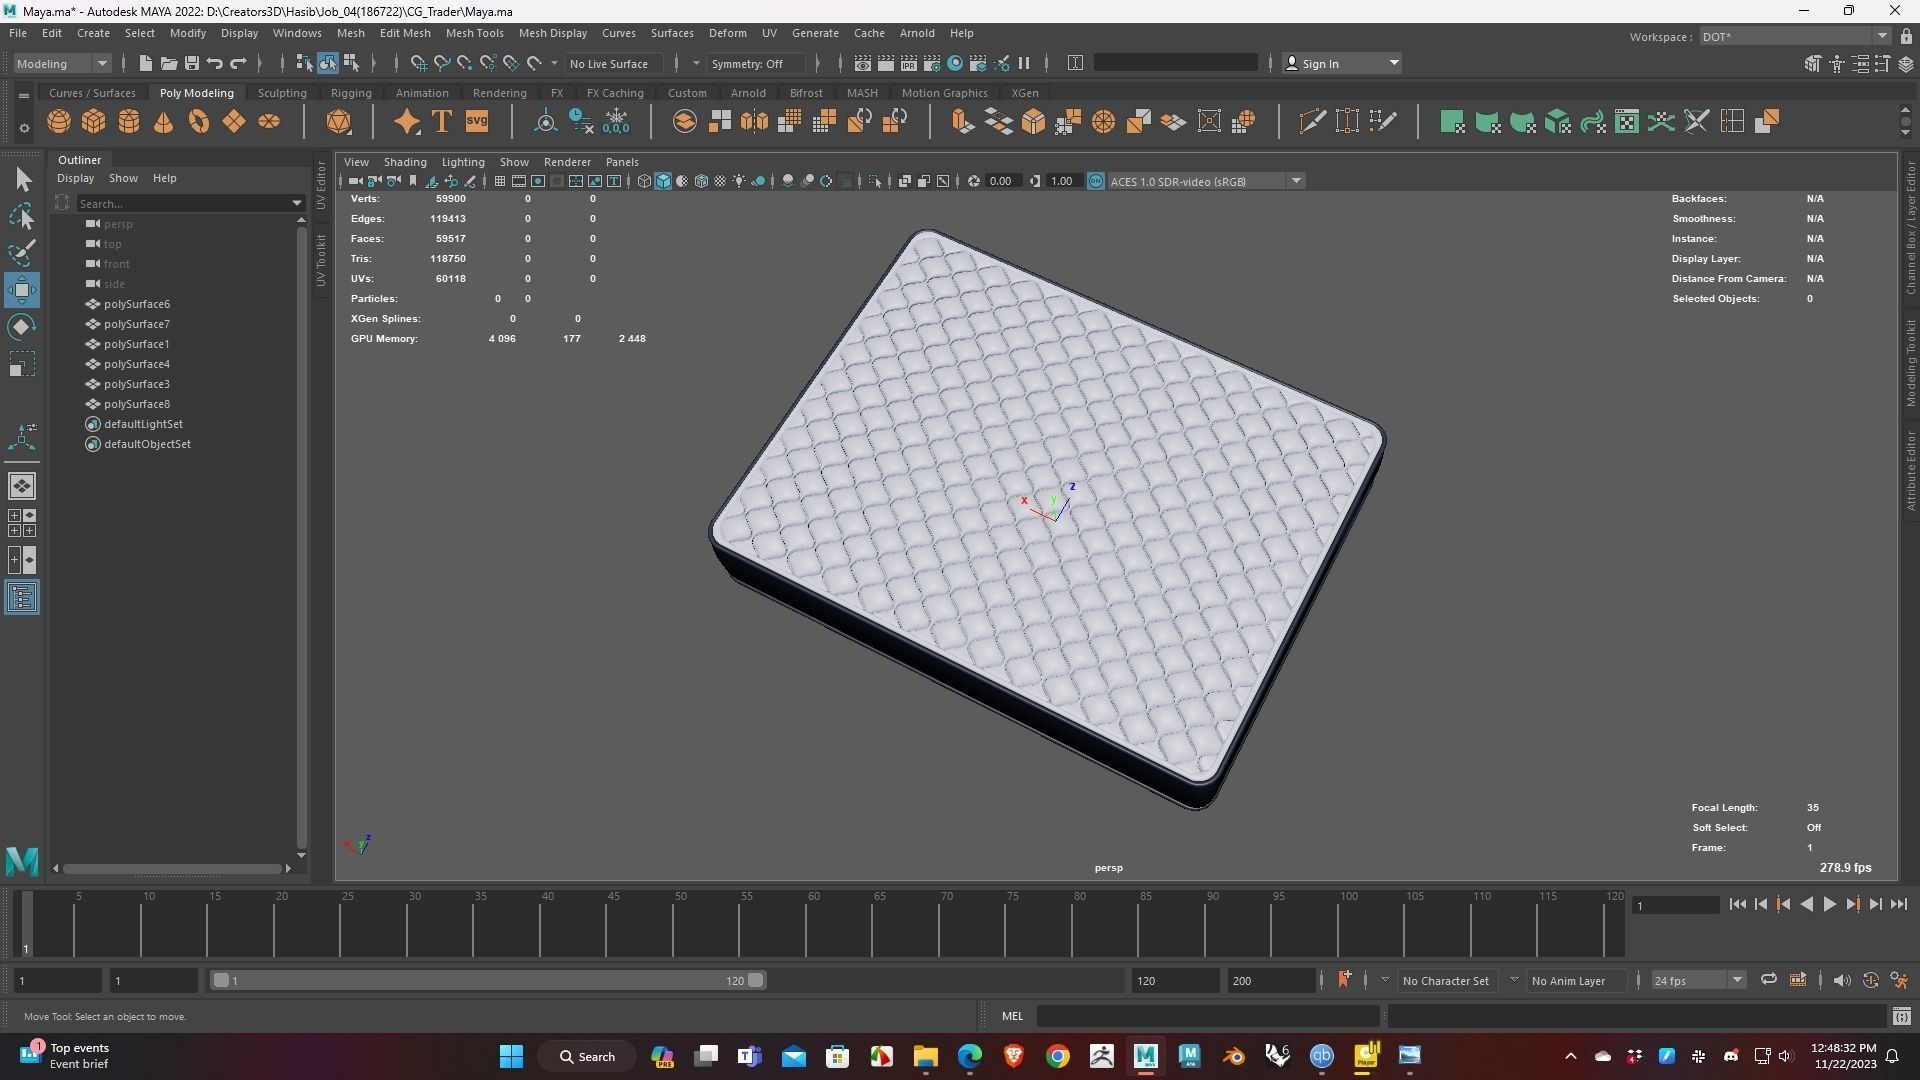Click the No Live Surface field
The image size is (1920, 1080).
[614, 63]
